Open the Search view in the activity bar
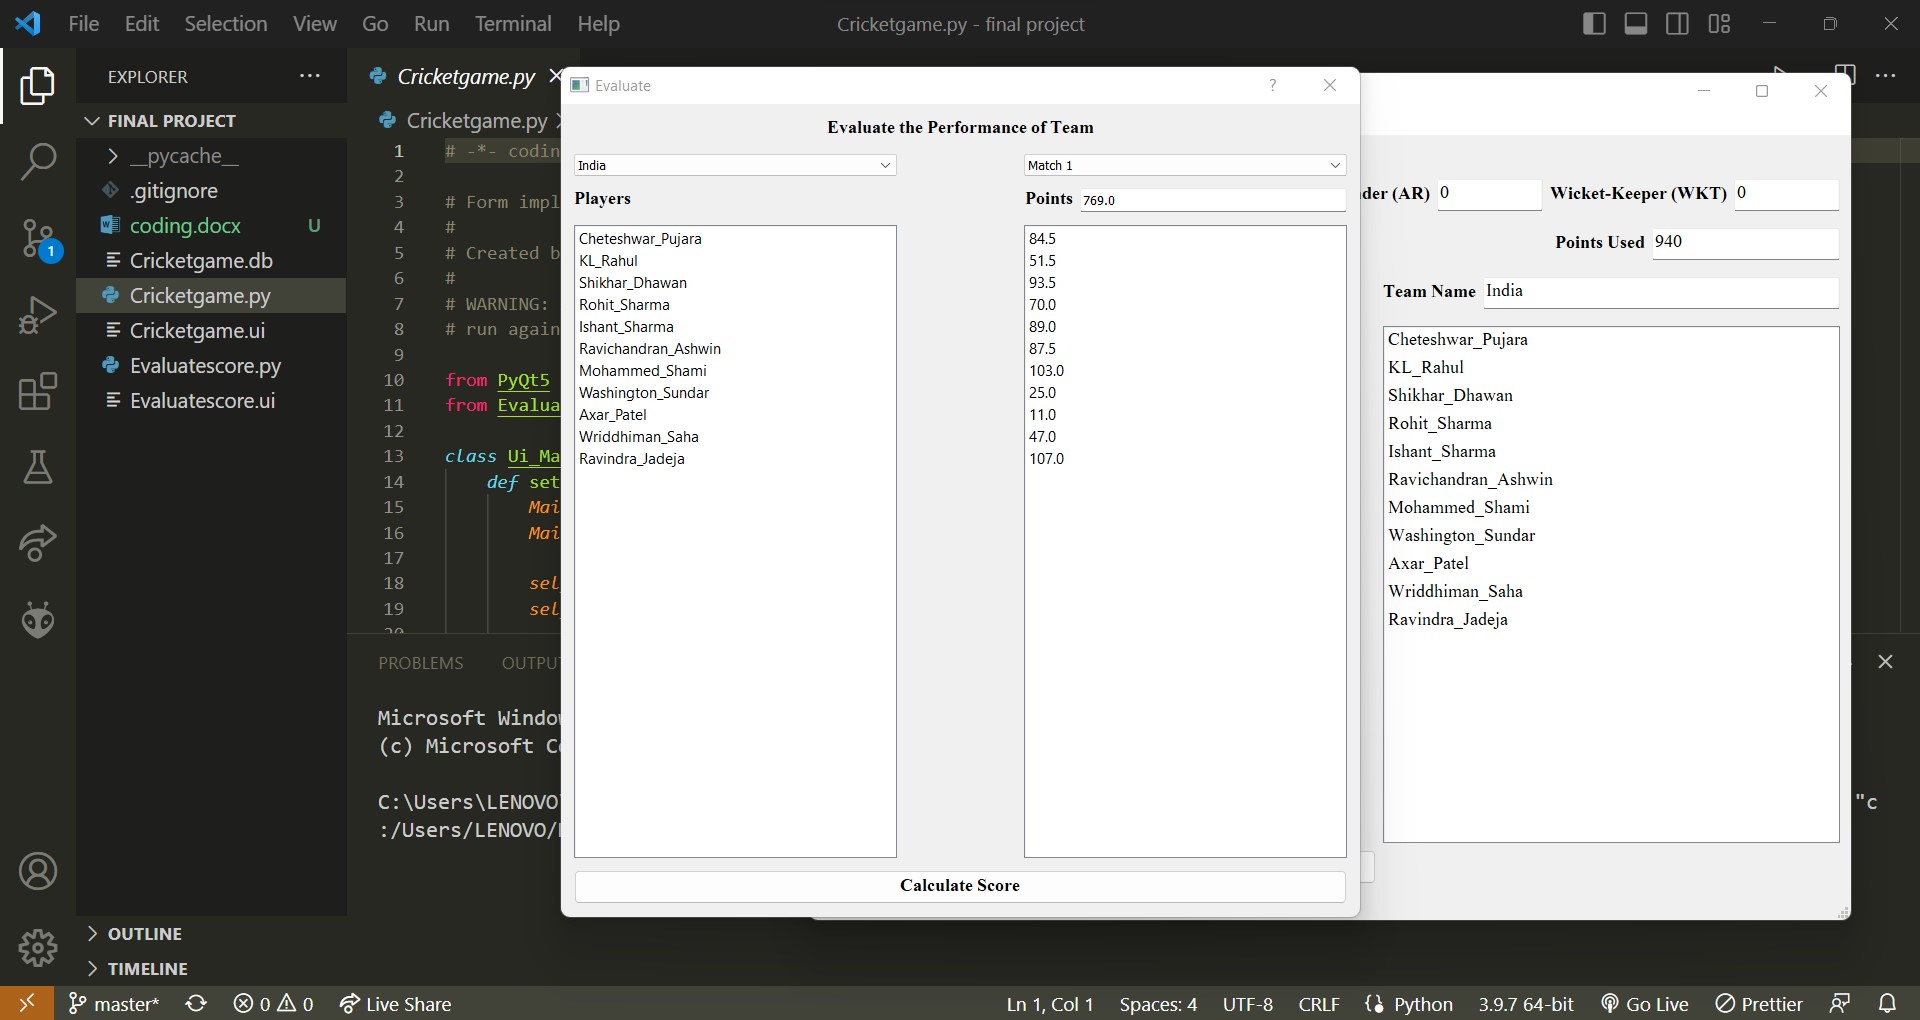This screenshot has width=1920, height=1020. pyautogui.click(x=38, y=161)
